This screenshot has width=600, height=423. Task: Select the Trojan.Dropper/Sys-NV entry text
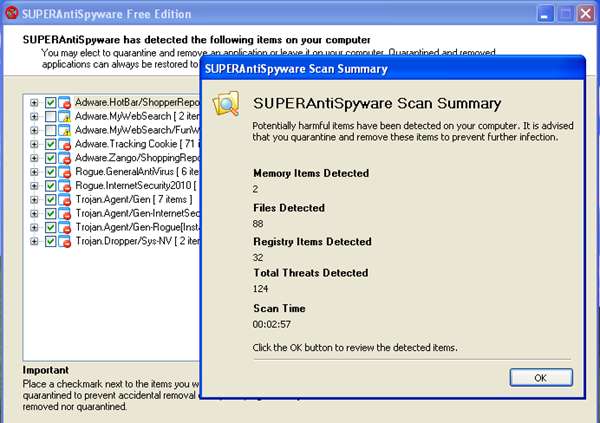point(137,241)
